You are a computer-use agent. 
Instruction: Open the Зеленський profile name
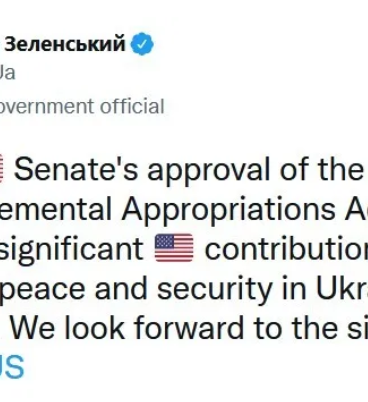[x=65, y=44]
